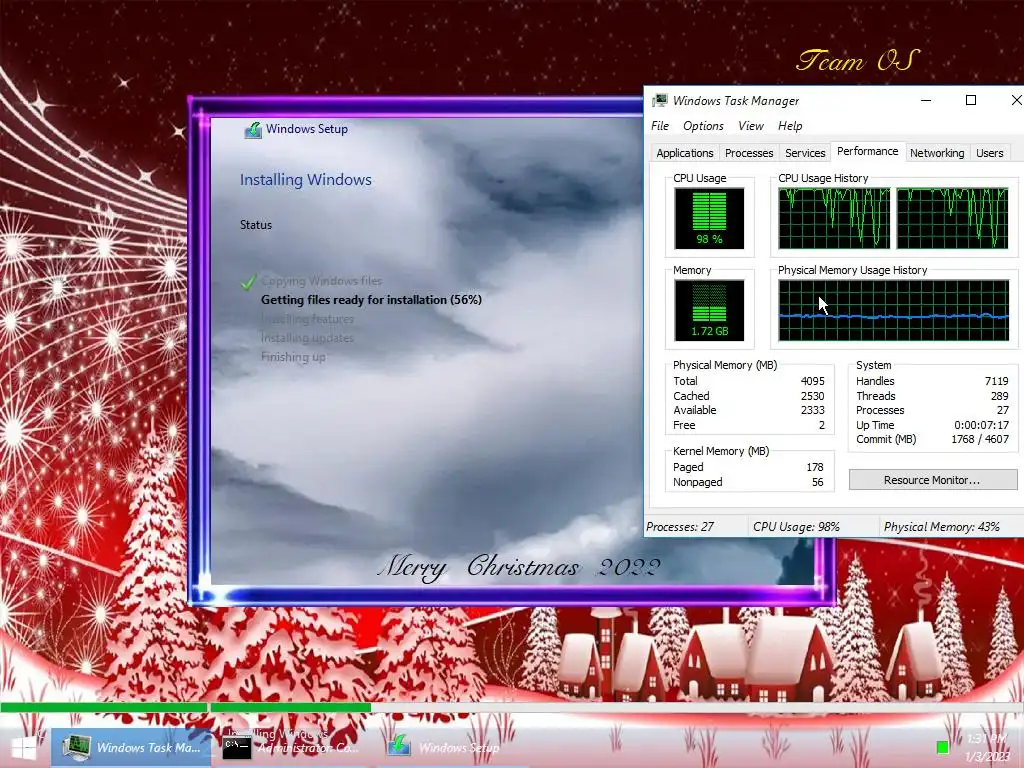Screen dimensions: 1024x768
Task: Minimize the Task Manager window
Action: 926,100
